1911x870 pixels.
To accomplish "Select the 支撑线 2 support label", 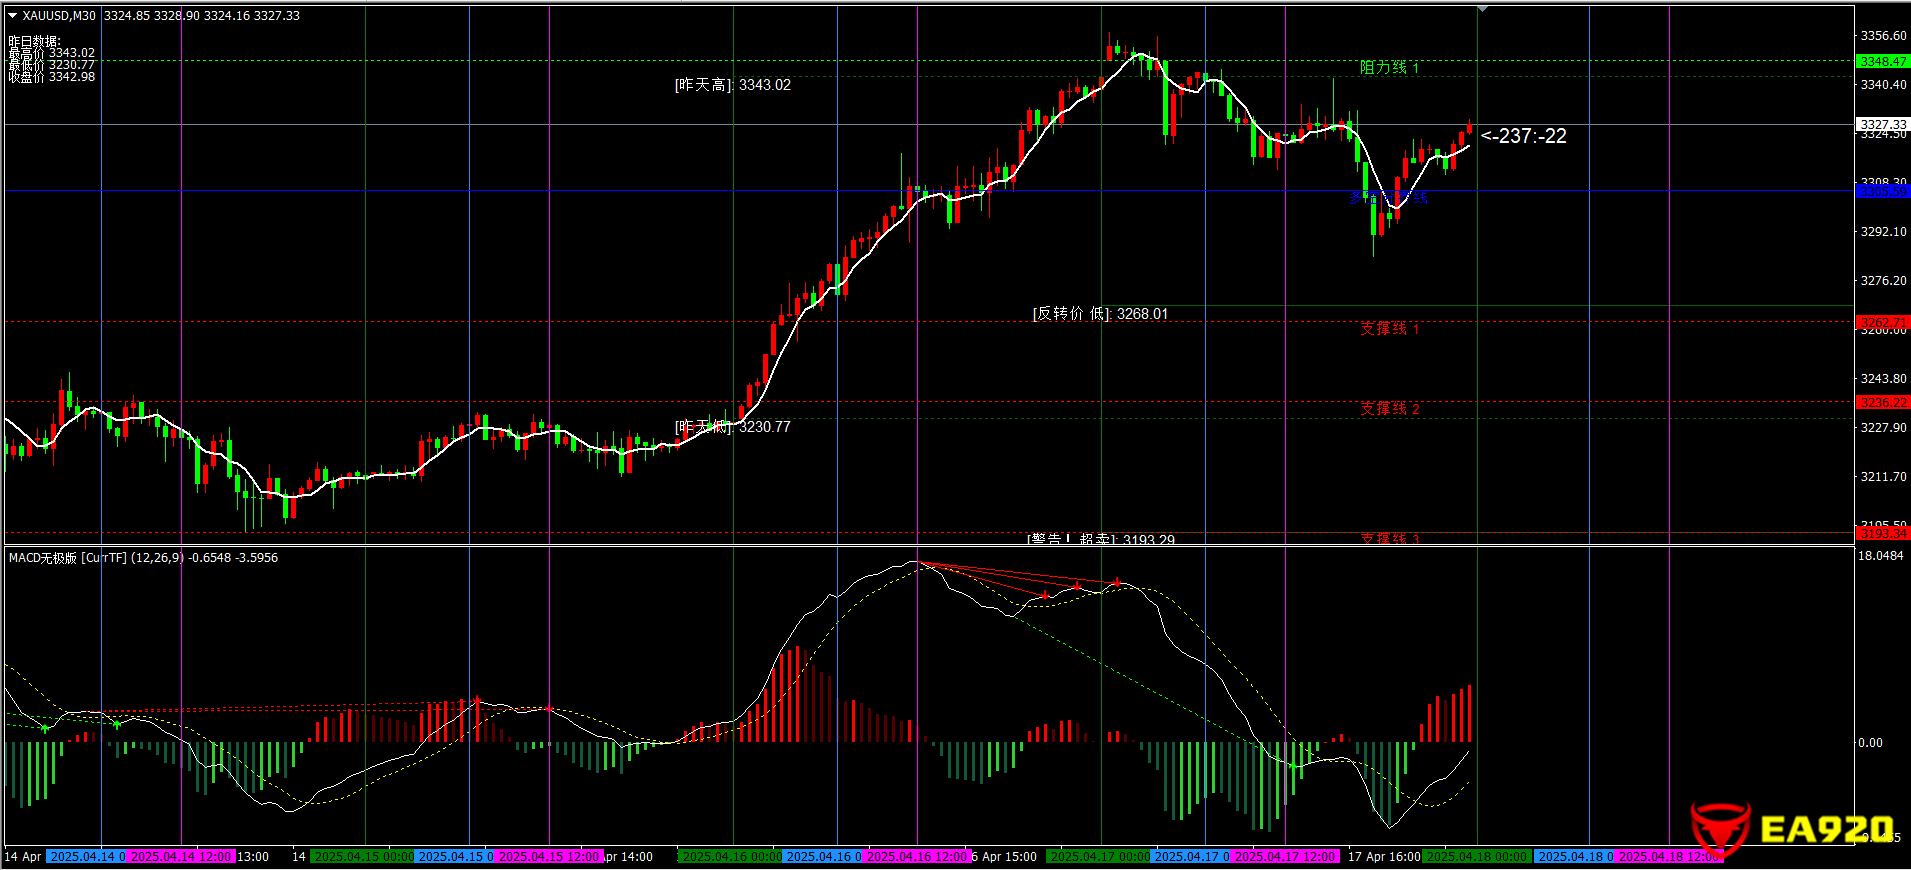I will click(1389, 409).
